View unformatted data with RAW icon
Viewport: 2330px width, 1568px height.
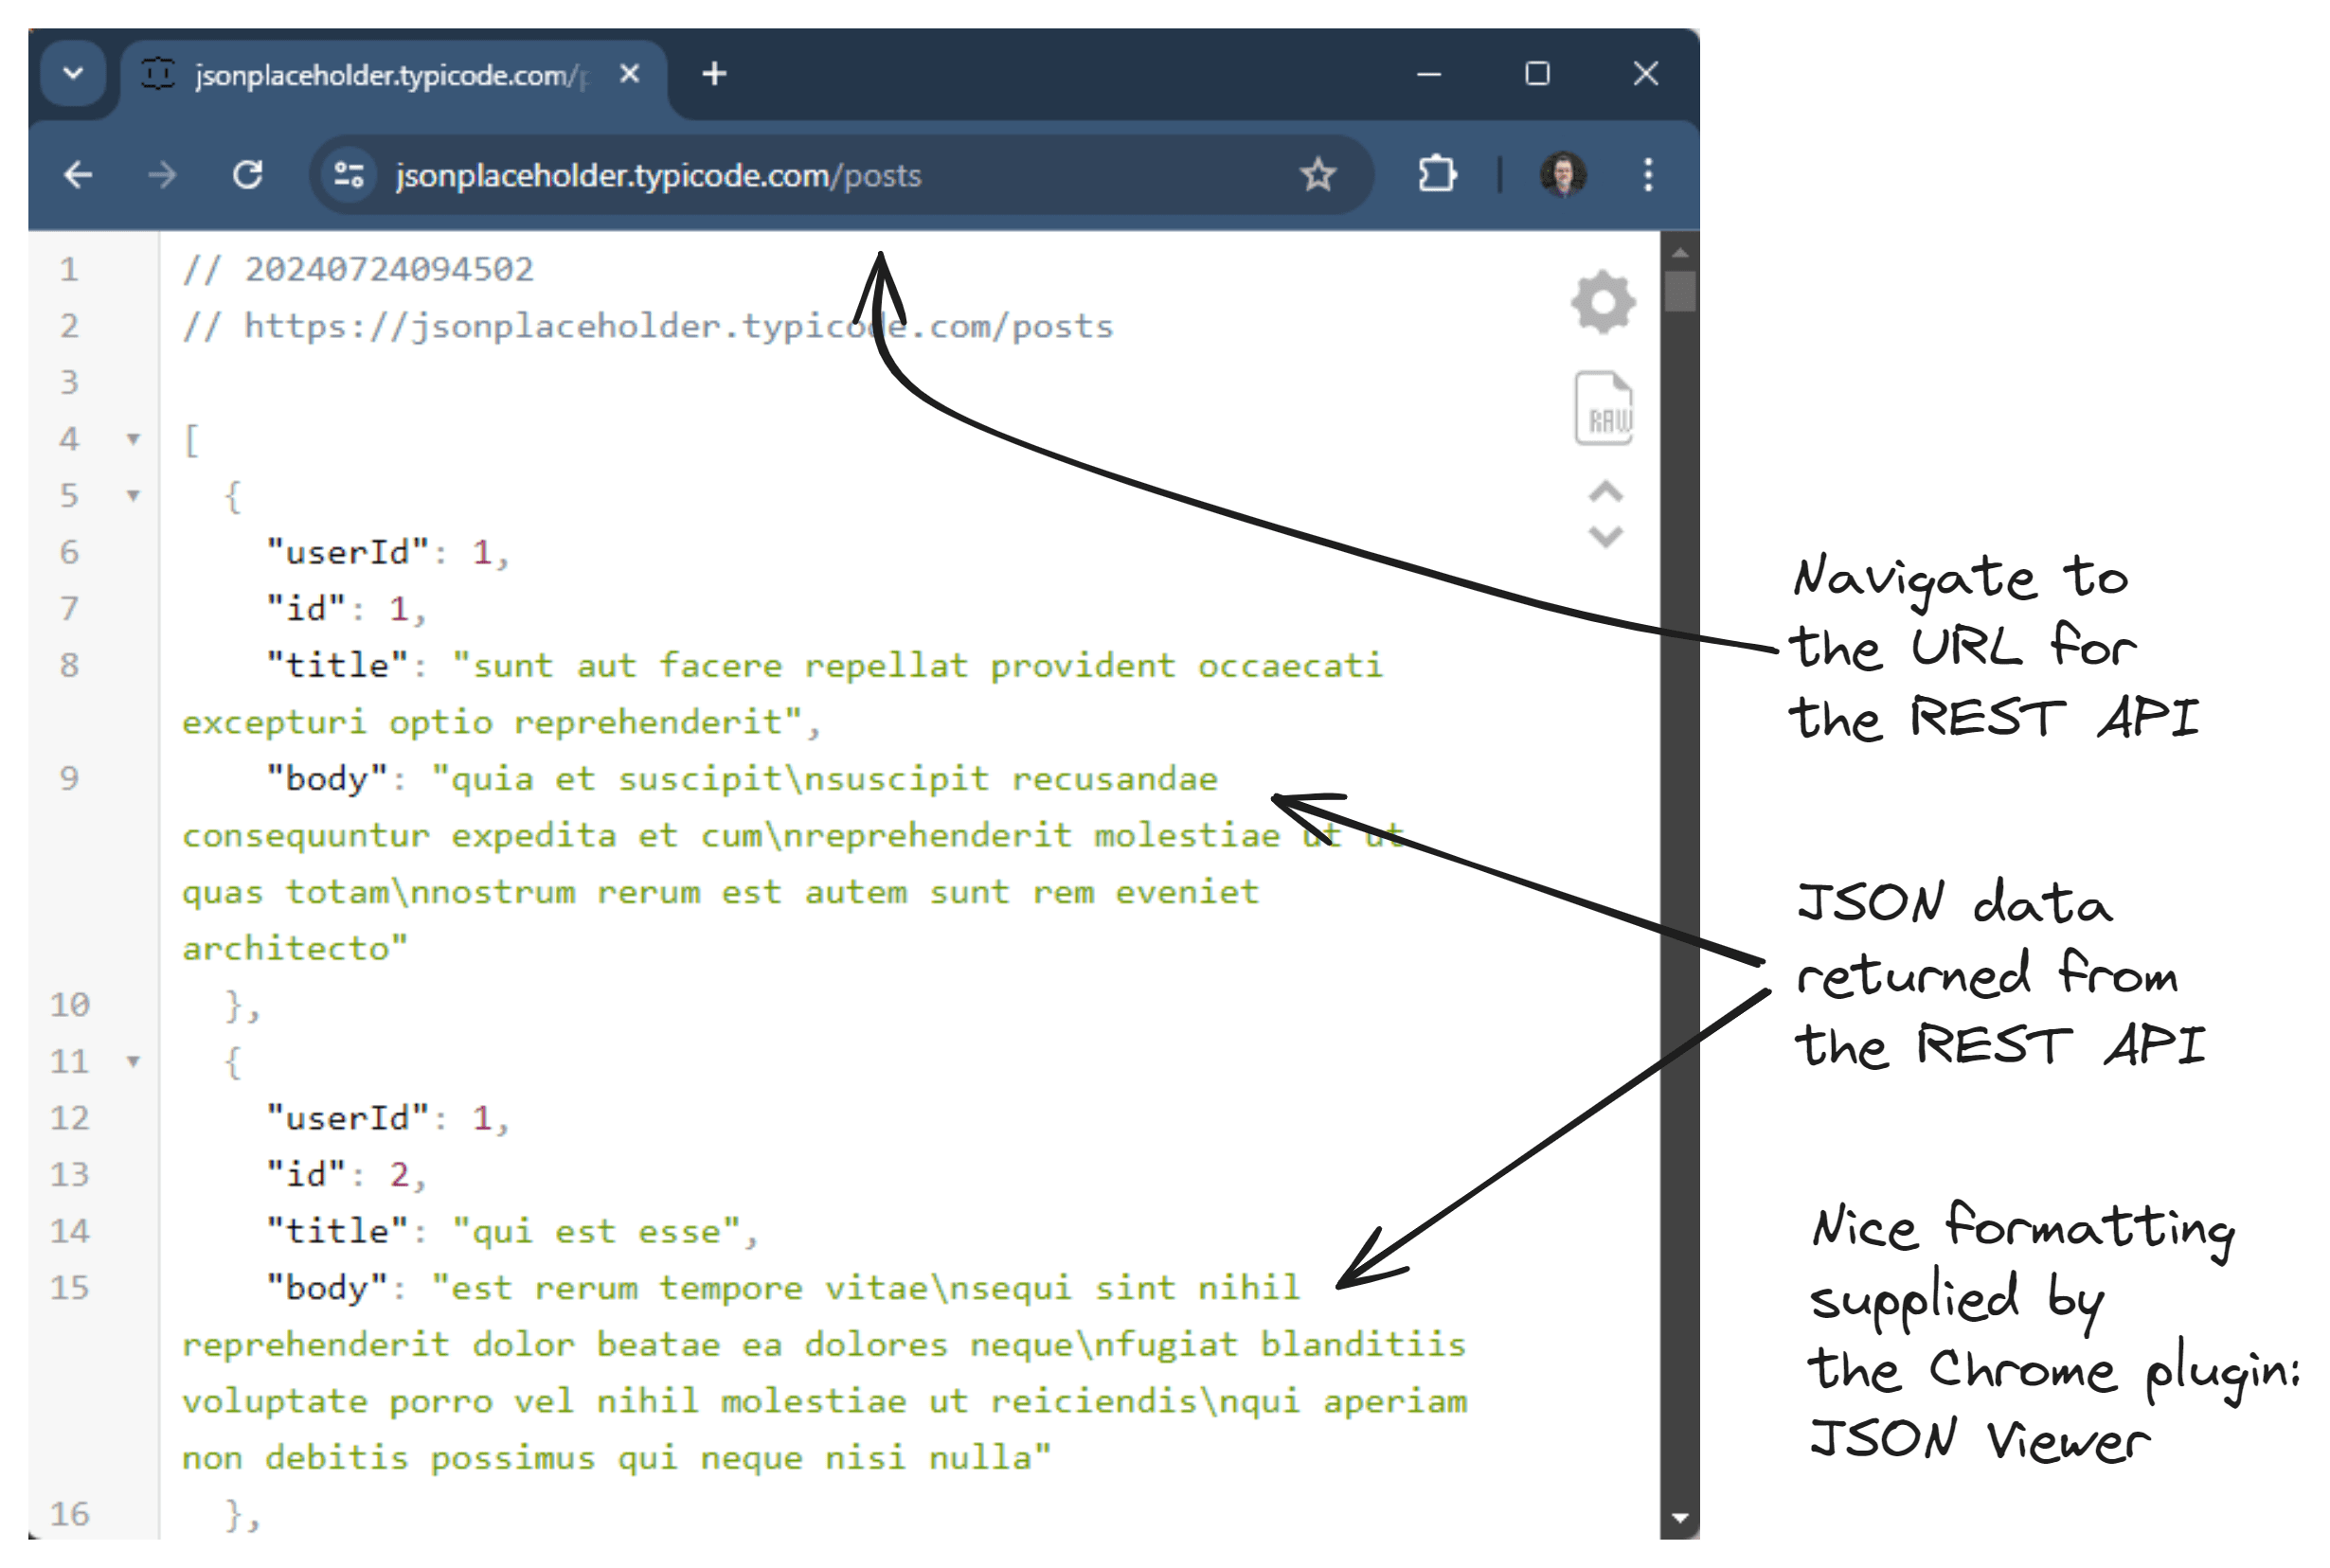tap(1604, 408)
